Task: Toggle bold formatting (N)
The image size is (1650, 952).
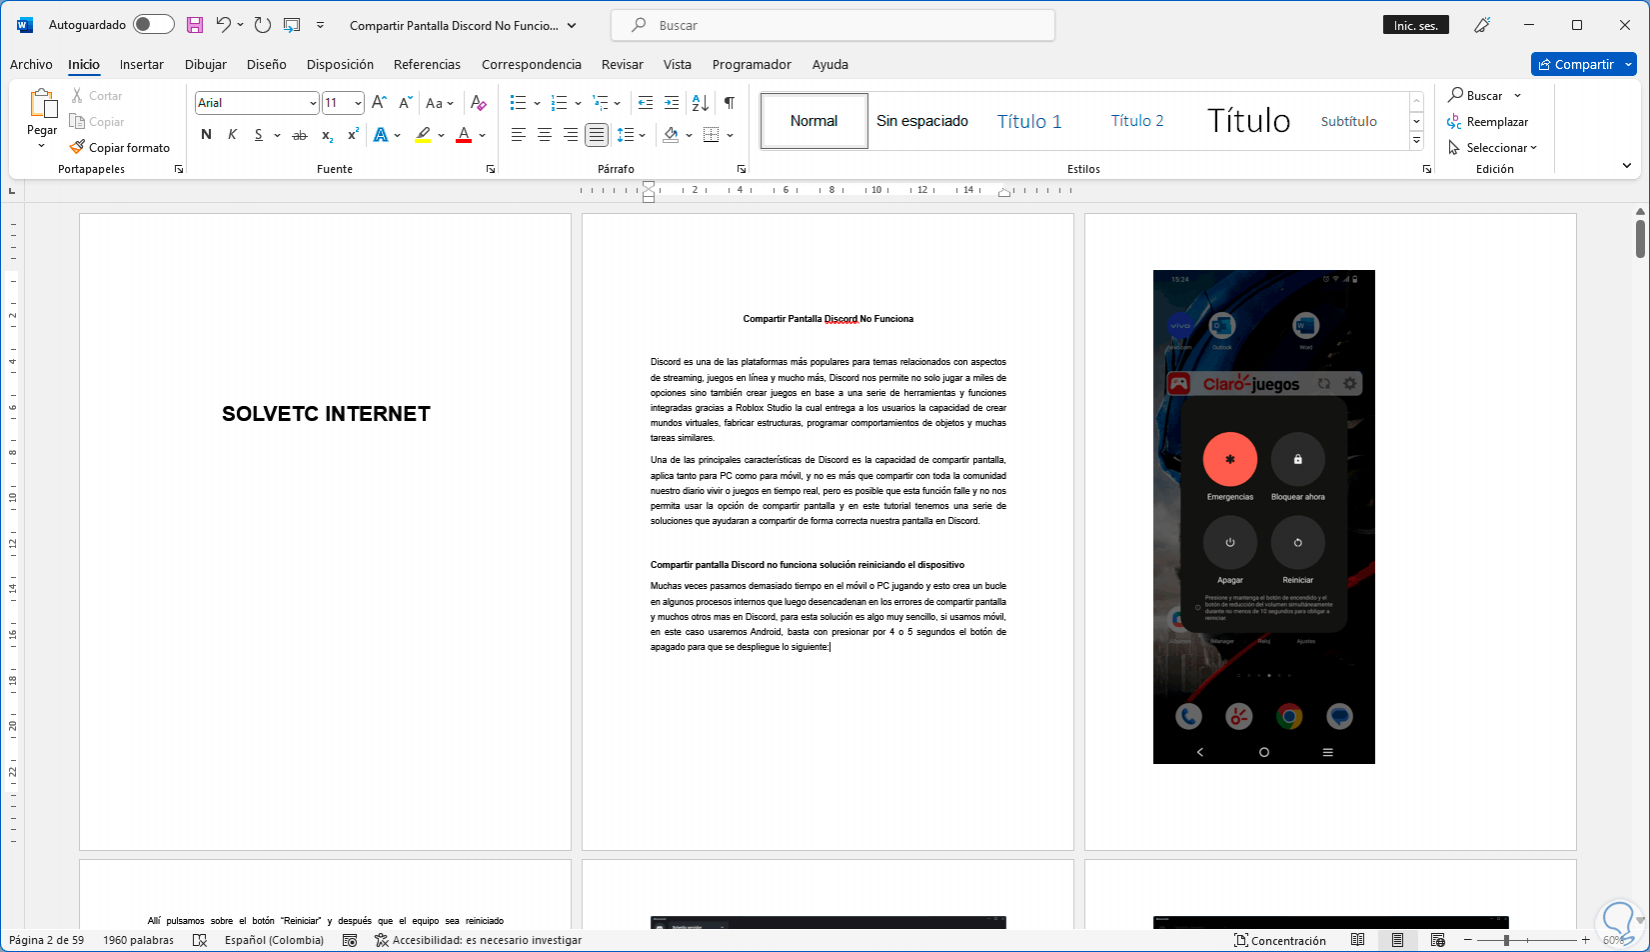Action: 206,135
